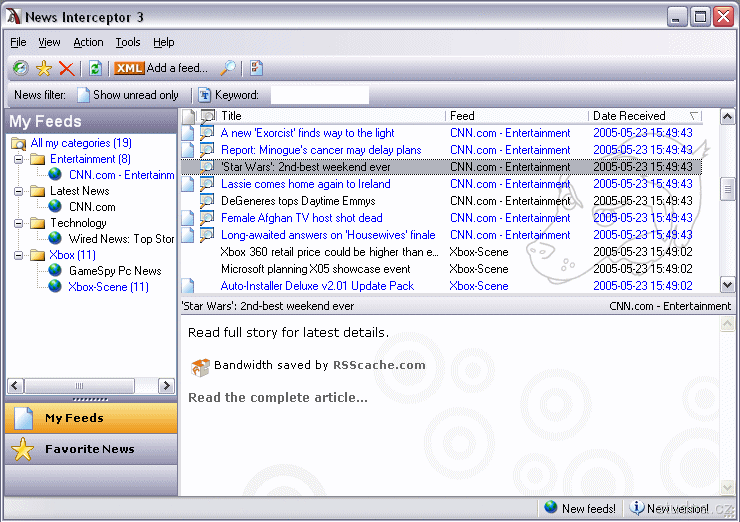Click the green update feeds globe icon
The image size is (740, 522).
coord(20,68)
